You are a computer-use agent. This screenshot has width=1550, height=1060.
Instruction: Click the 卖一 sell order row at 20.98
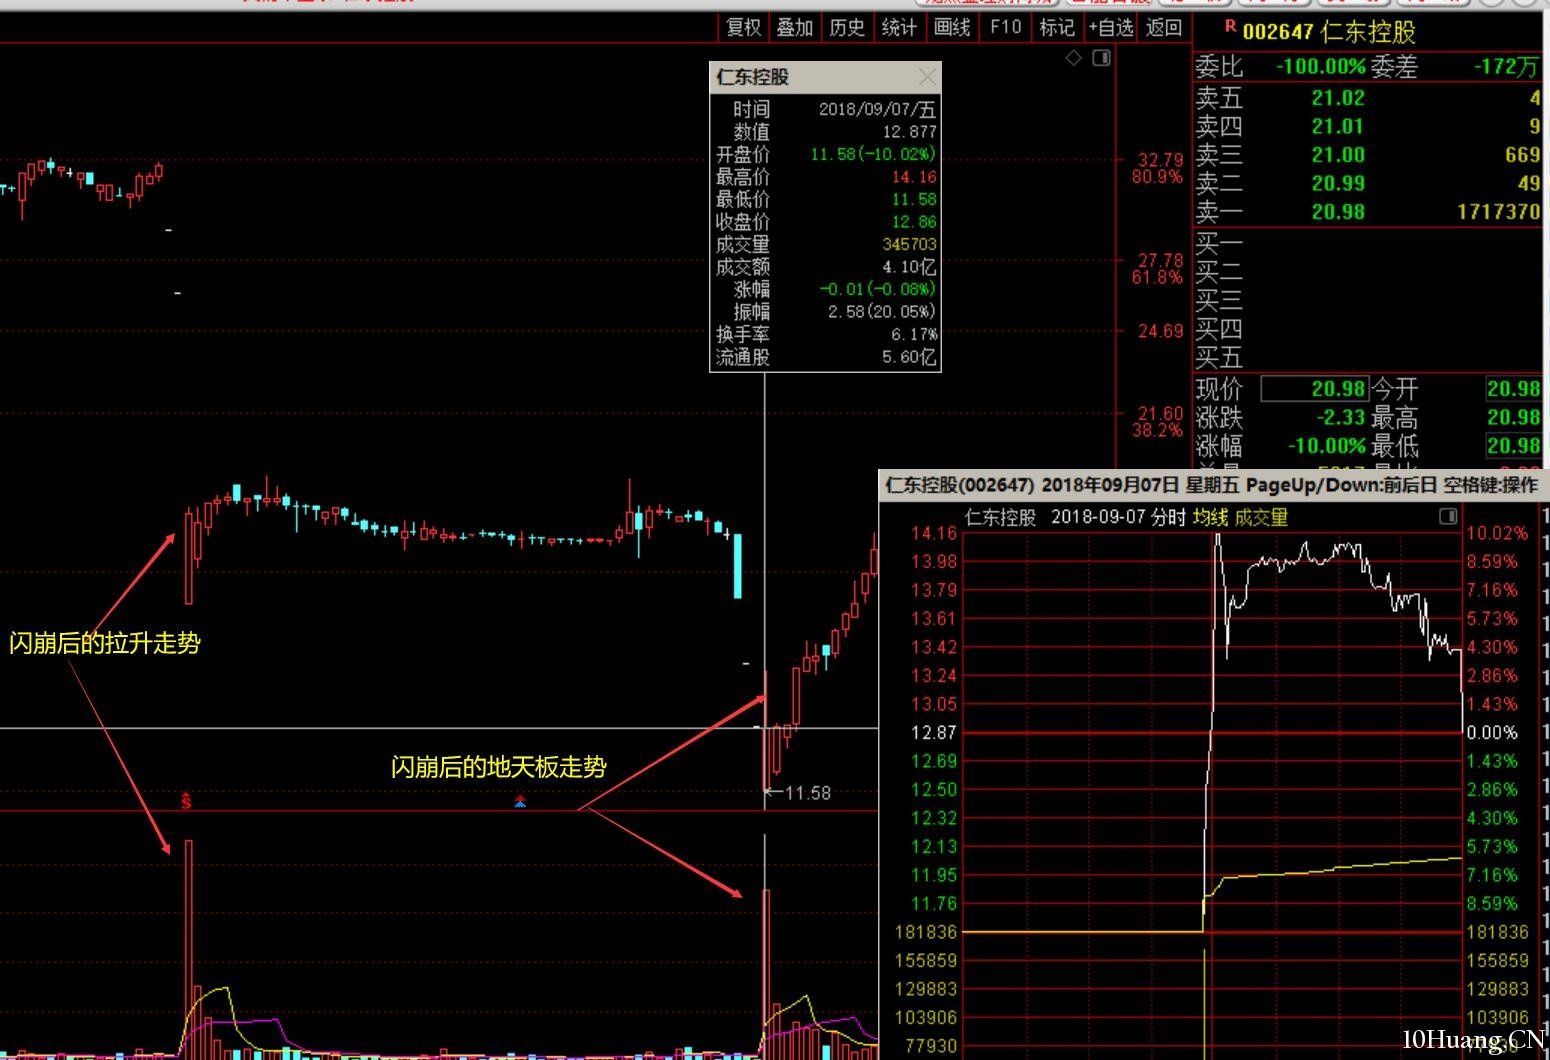pyautogui.click(x=1367, y=212)
